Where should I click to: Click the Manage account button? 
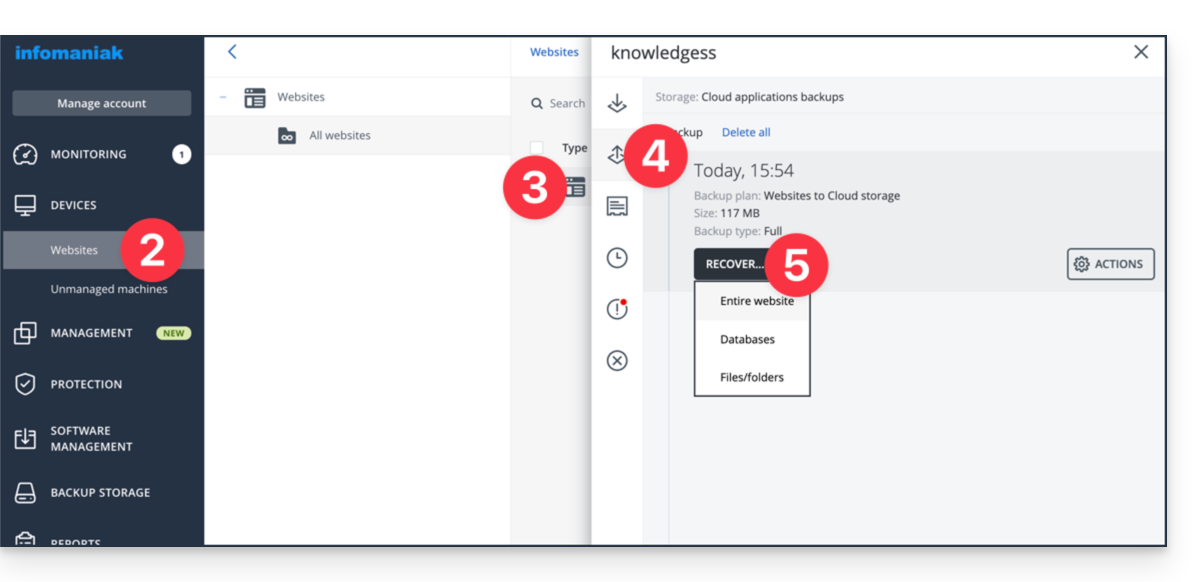(101, 103)
